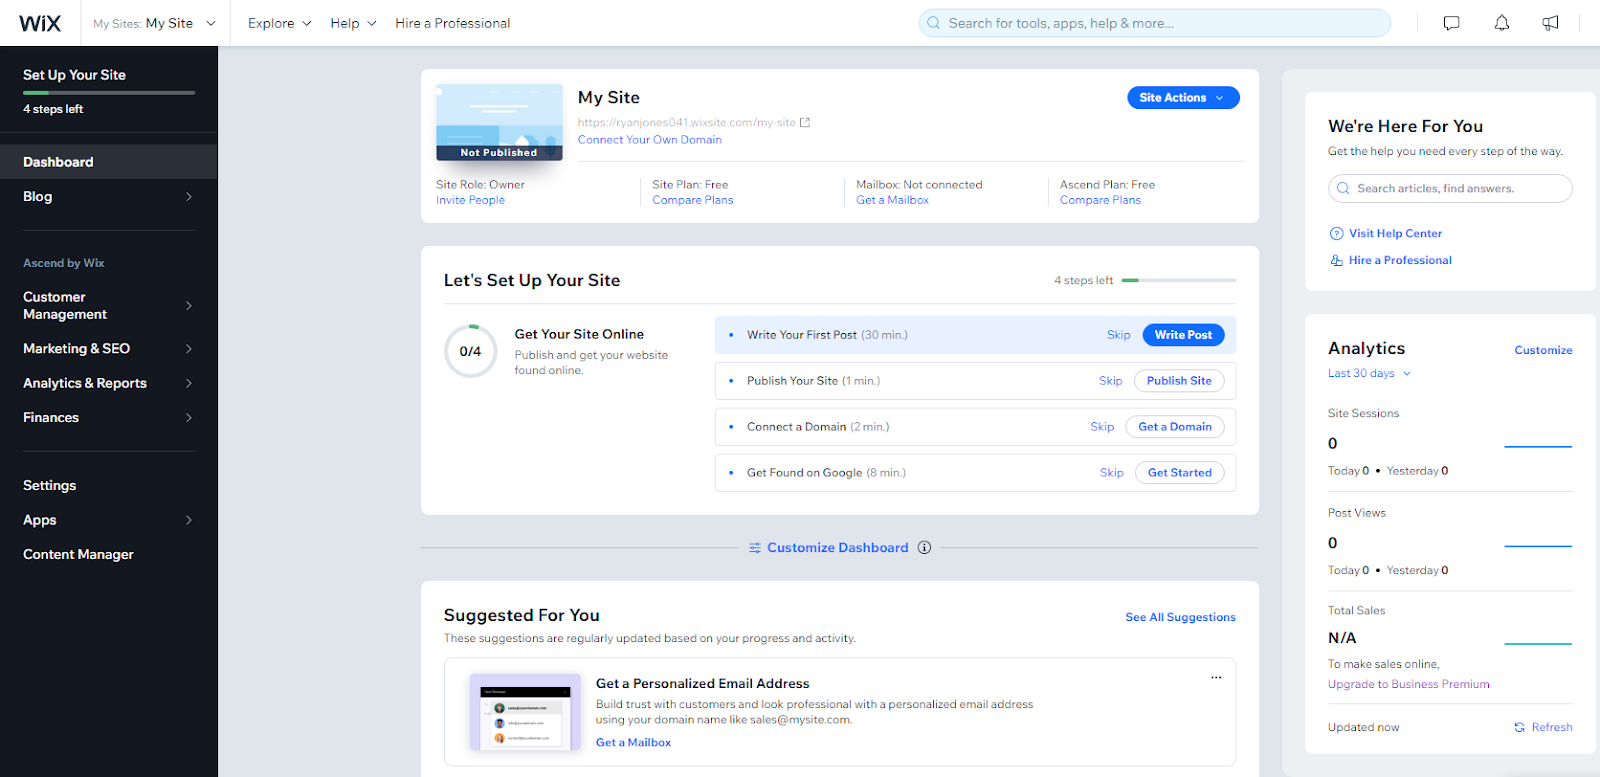Click the Publish Site button
This screenshot has height=777, width=1600.
click(x=1179, y=381)
